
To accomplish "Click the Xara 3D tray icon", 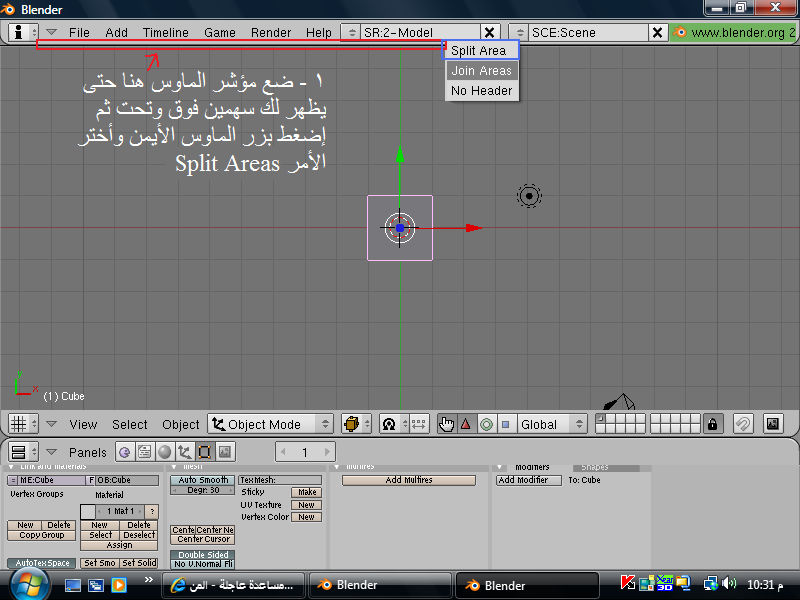I will [665, 583].
